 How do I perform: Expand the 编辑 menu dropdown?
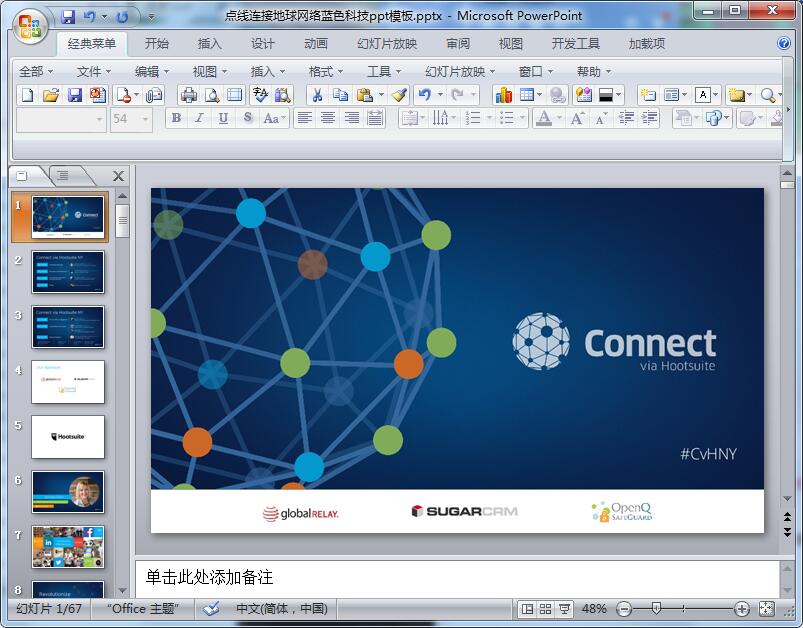[x=152, y=72]
